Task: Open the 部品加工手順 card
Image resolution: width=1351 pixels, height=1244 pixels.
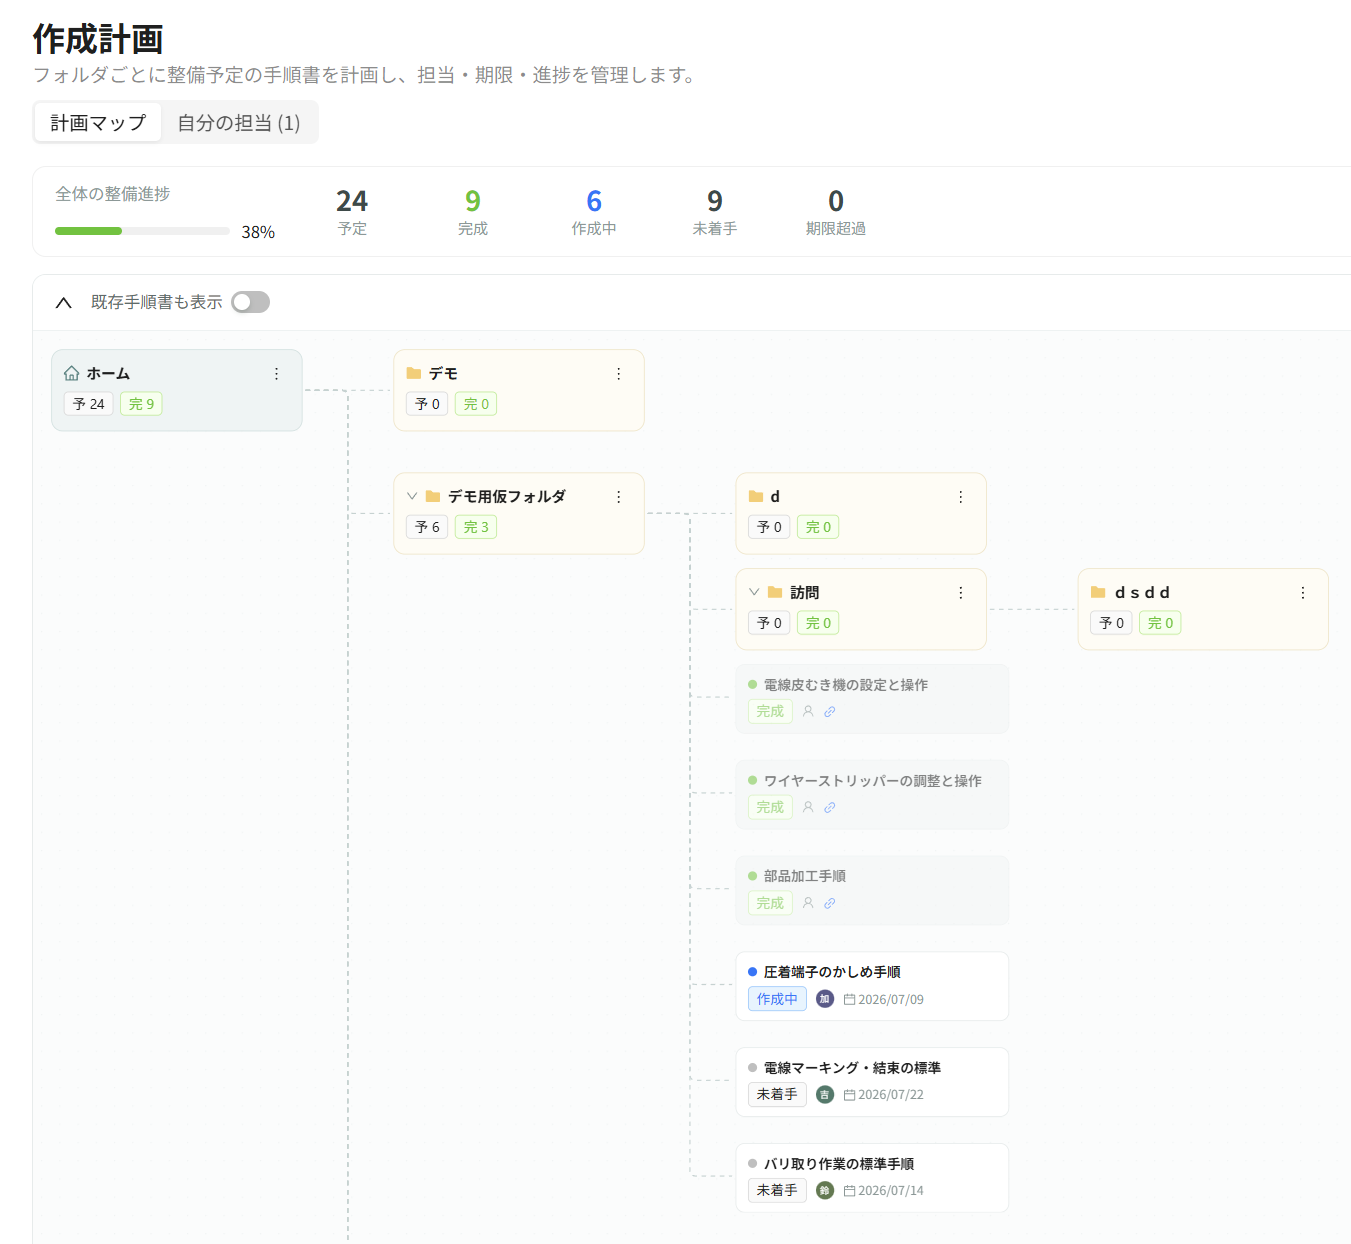Action: pyautogui.click(x=872, y=890)
